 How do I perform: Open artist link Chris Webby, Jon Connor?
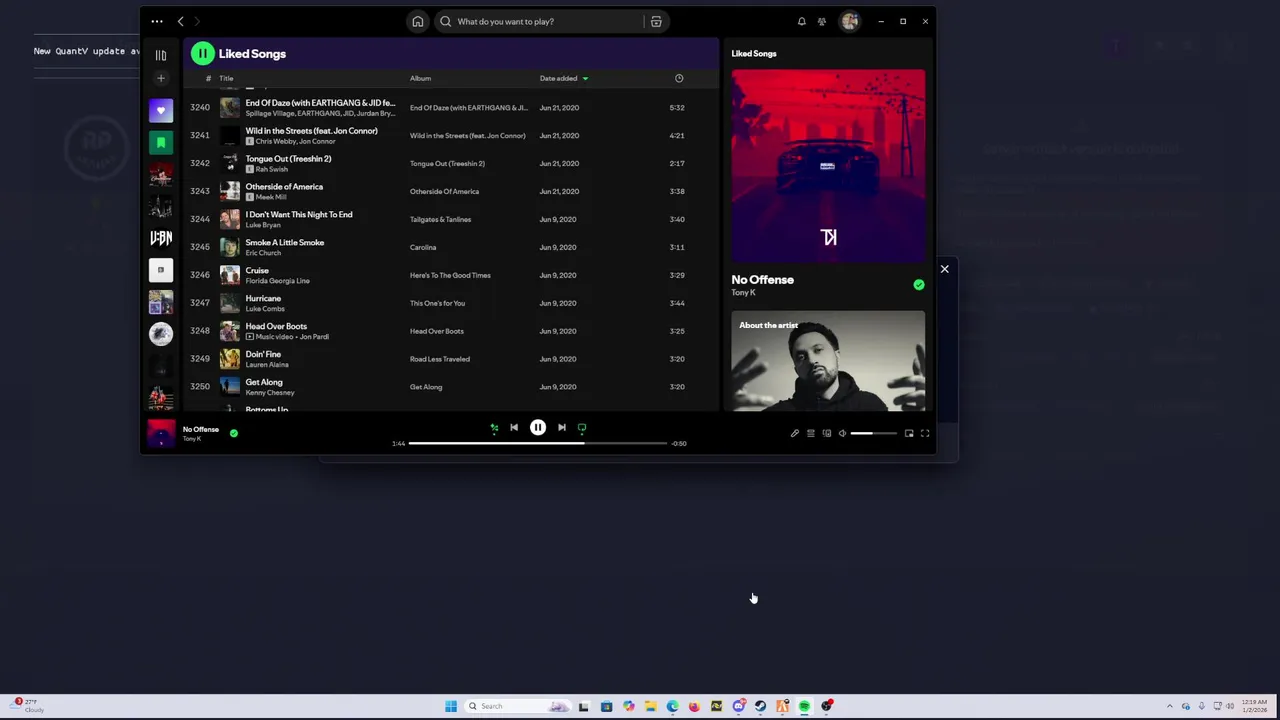(296, 141)
